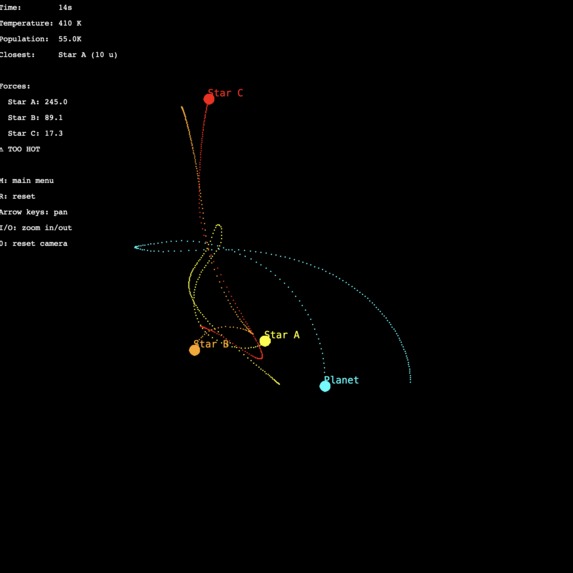Click the 'Arrow keys: pan' hint
The image size is (573, 573).
pos(34,212)
